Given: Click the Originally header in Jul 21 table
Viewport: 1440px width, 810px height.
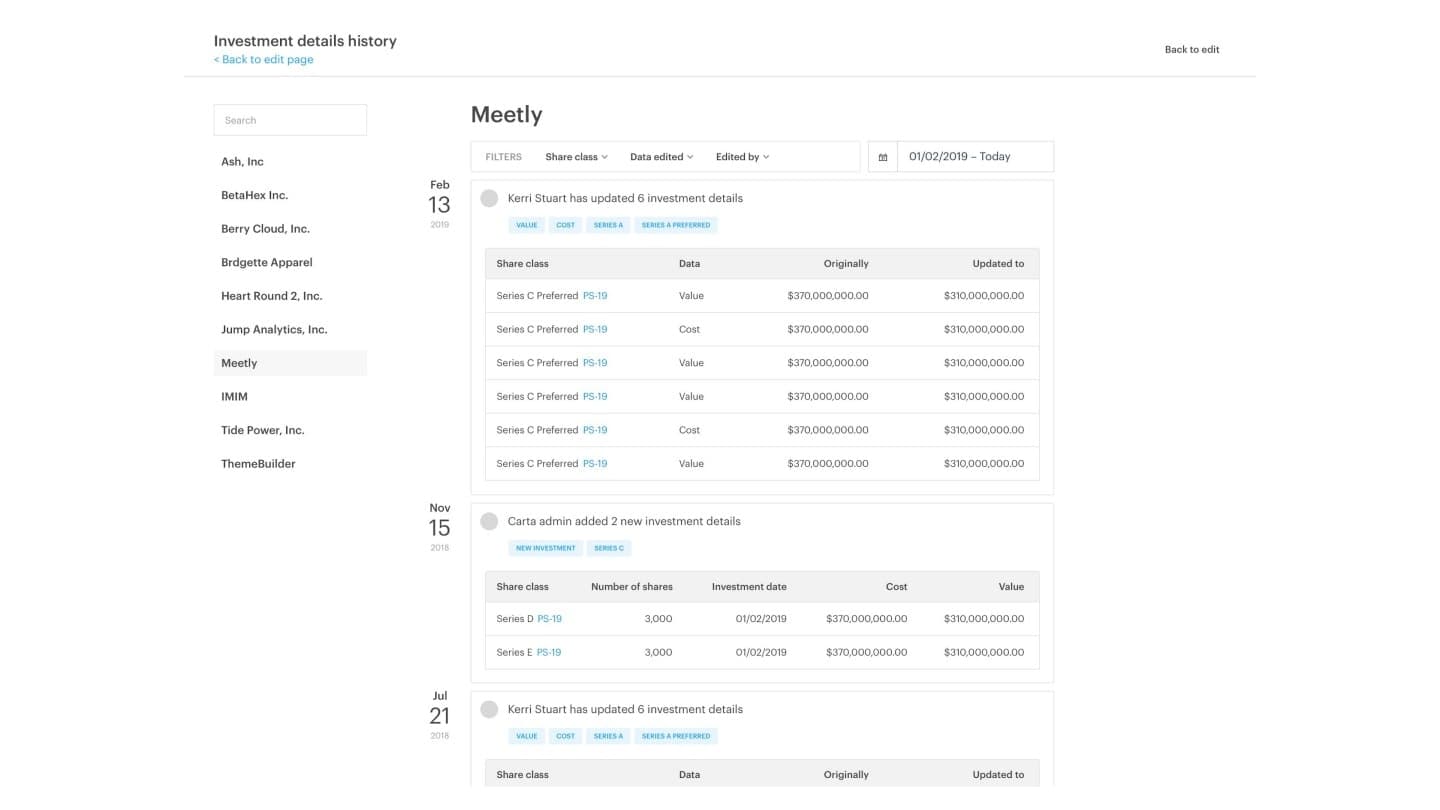Looking at the screenshot, I should tap(846, 775).
